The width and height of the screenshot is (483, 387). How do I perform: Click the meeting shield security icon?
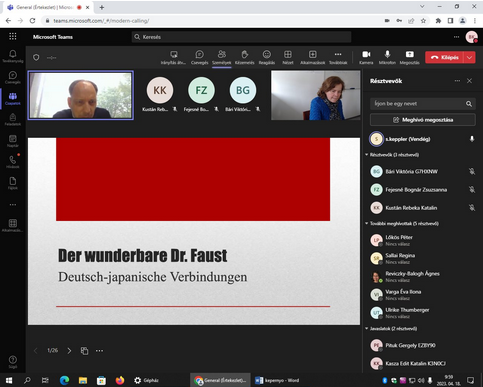tap(36, 58)
